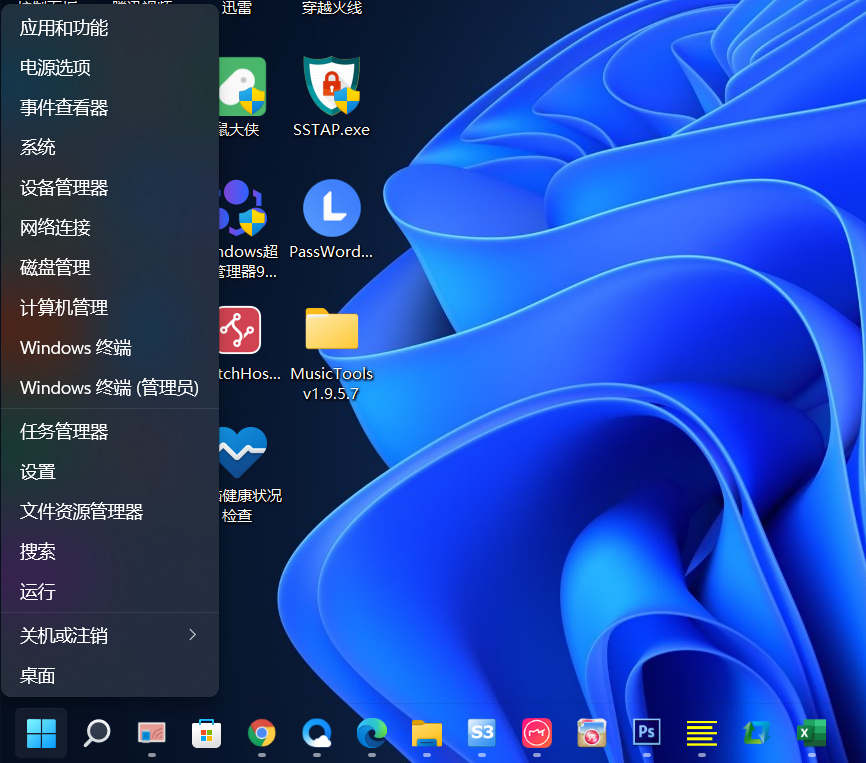Image resolution: width=866 pixels, height=763 pixels.
Task: Open Photoshop from the taskbar
Action: click(646, 733)
